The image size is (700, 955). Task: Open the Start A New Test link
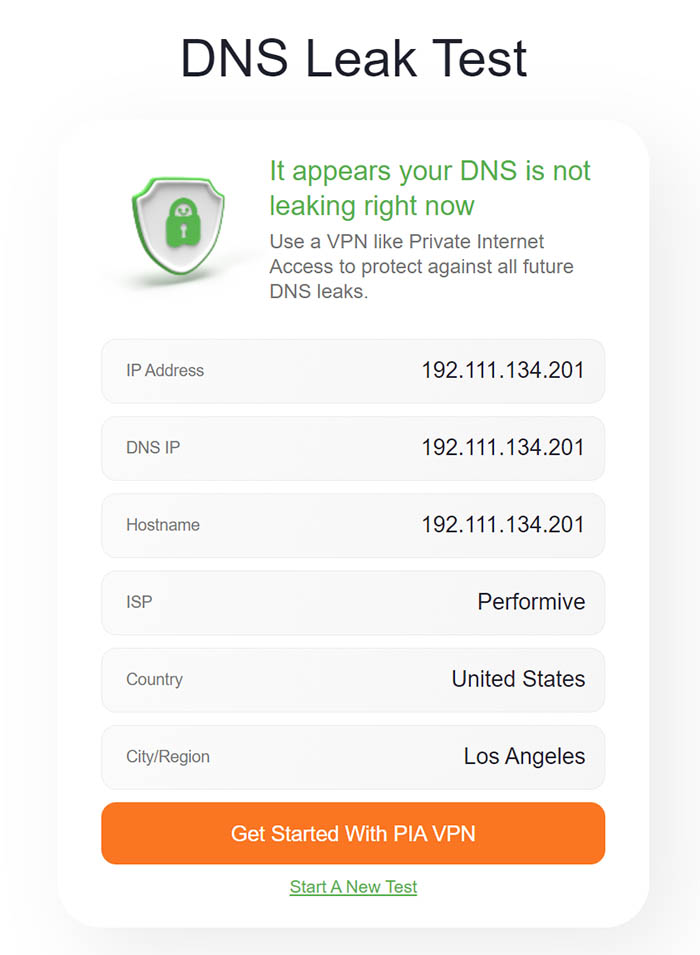pyautogui.click(x=353, y=887)
